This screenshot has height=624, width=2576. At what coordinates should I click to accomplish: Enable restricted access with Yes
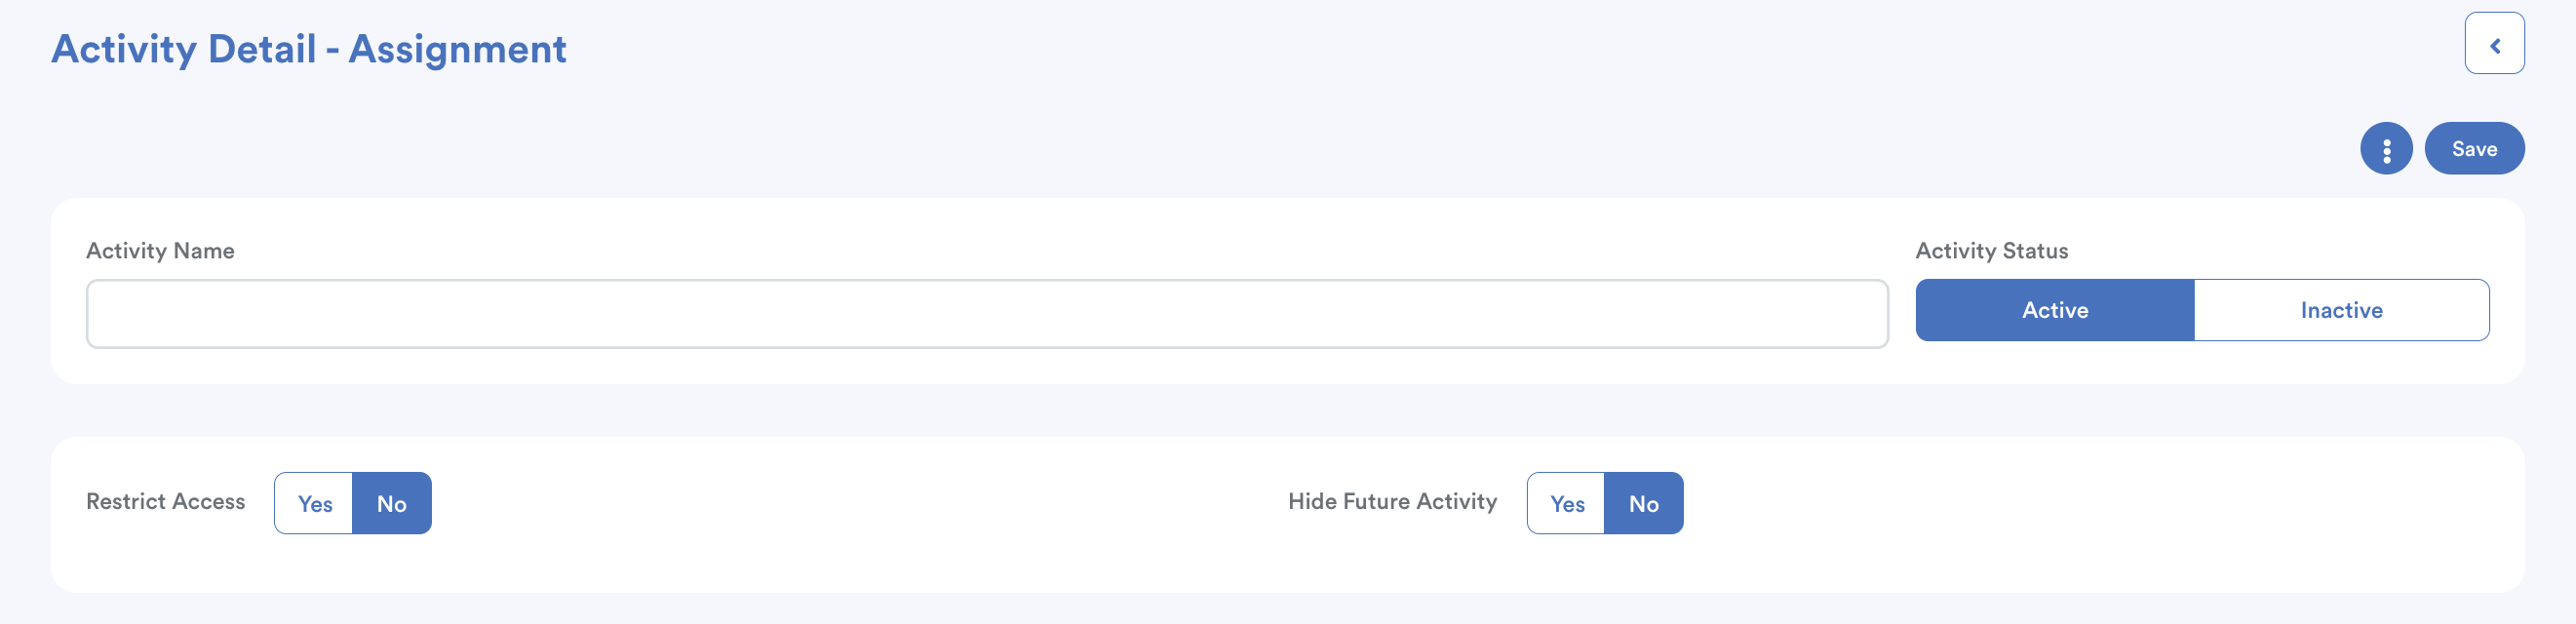(x=315, y=504)
